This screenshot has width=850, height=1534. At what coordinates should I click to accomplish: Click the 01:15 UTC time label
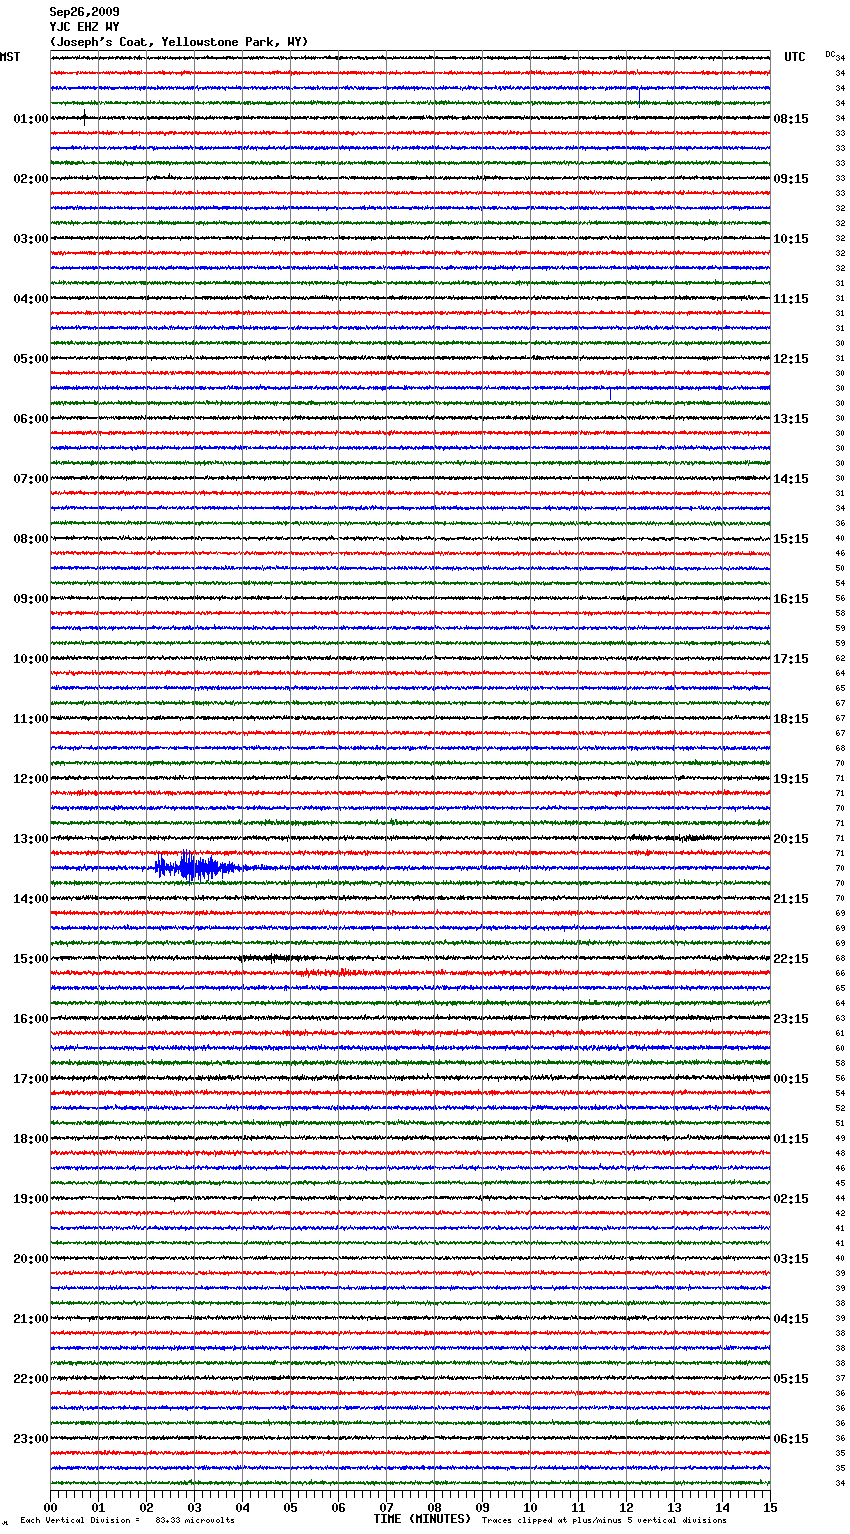point(791,1139)
